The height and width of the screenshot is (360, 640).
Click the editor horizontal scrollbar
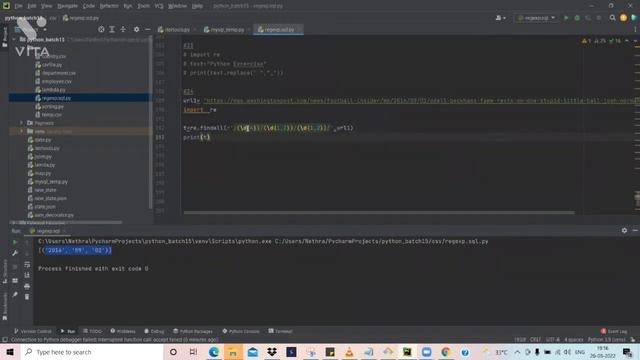tap(379, 213)
